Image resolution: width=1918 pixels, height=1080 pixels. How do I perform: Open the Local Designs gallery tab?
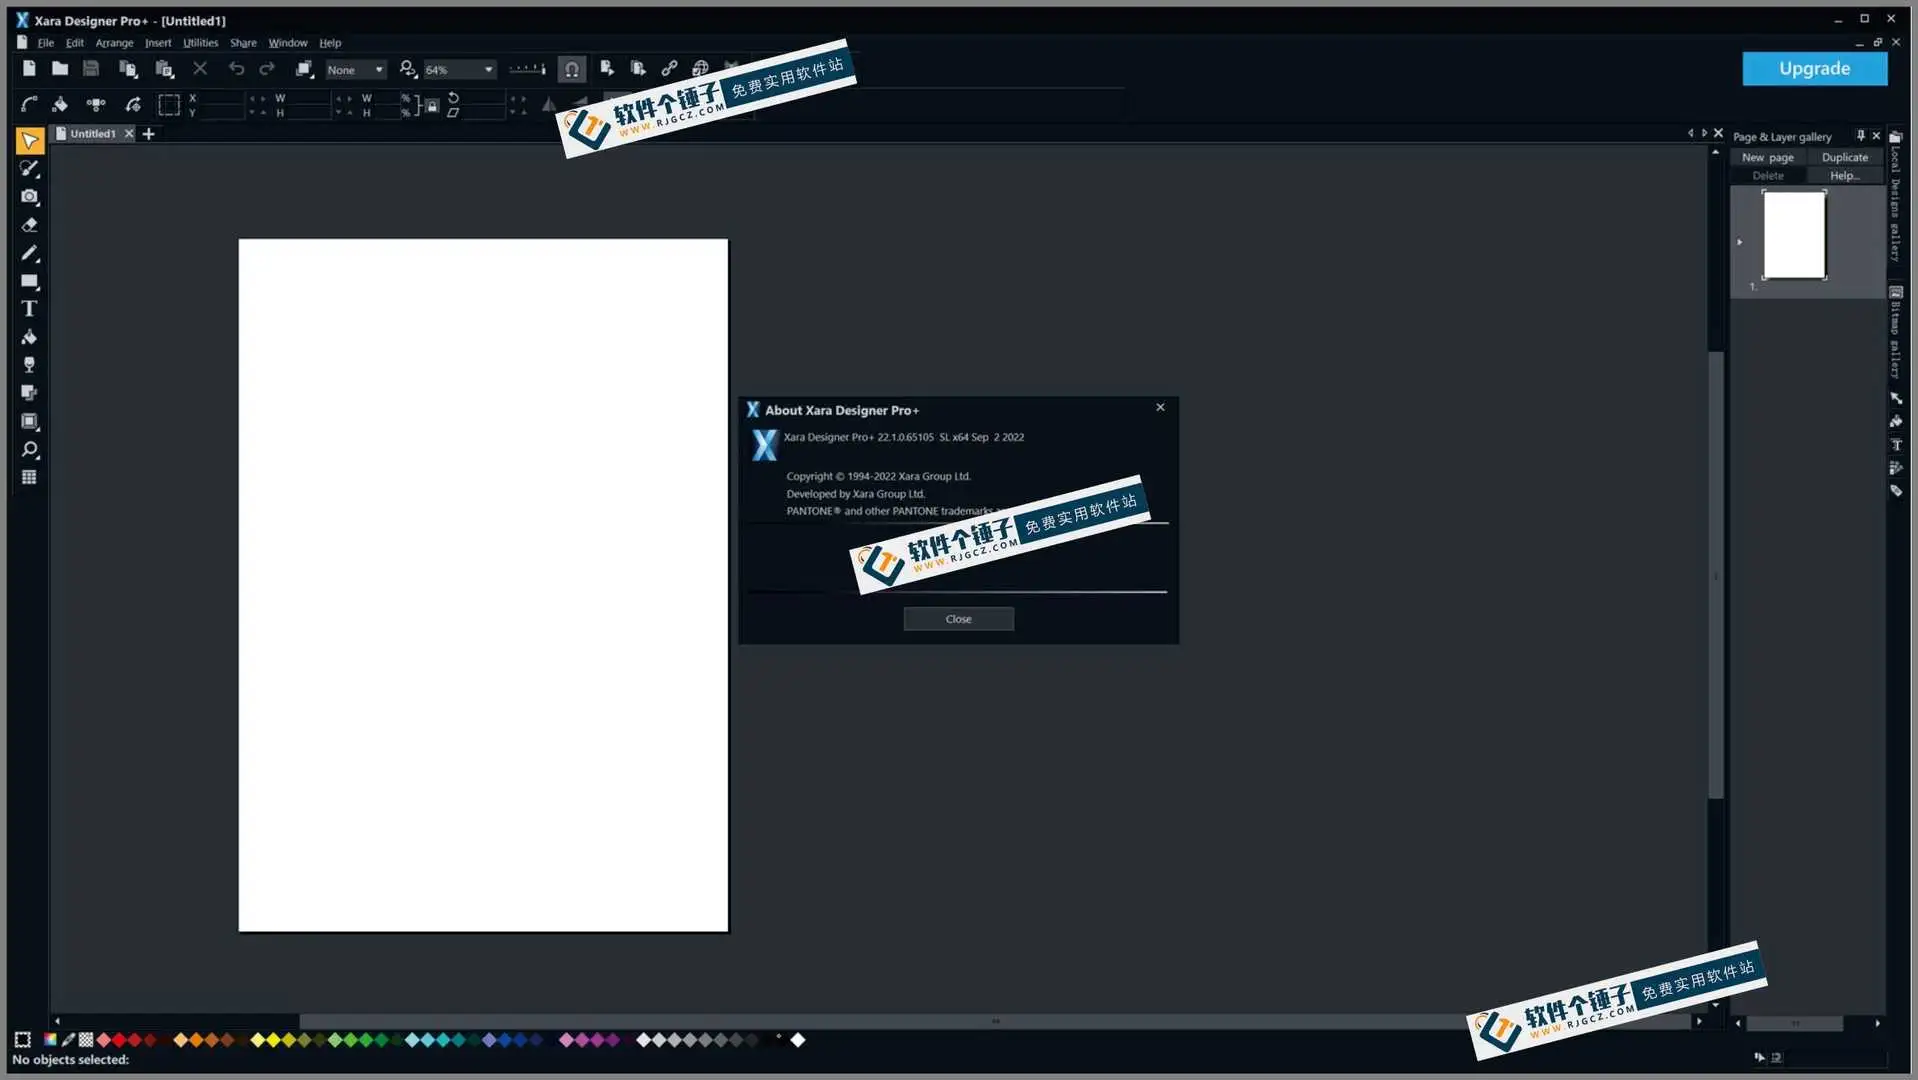click(x=1895, y=198)
